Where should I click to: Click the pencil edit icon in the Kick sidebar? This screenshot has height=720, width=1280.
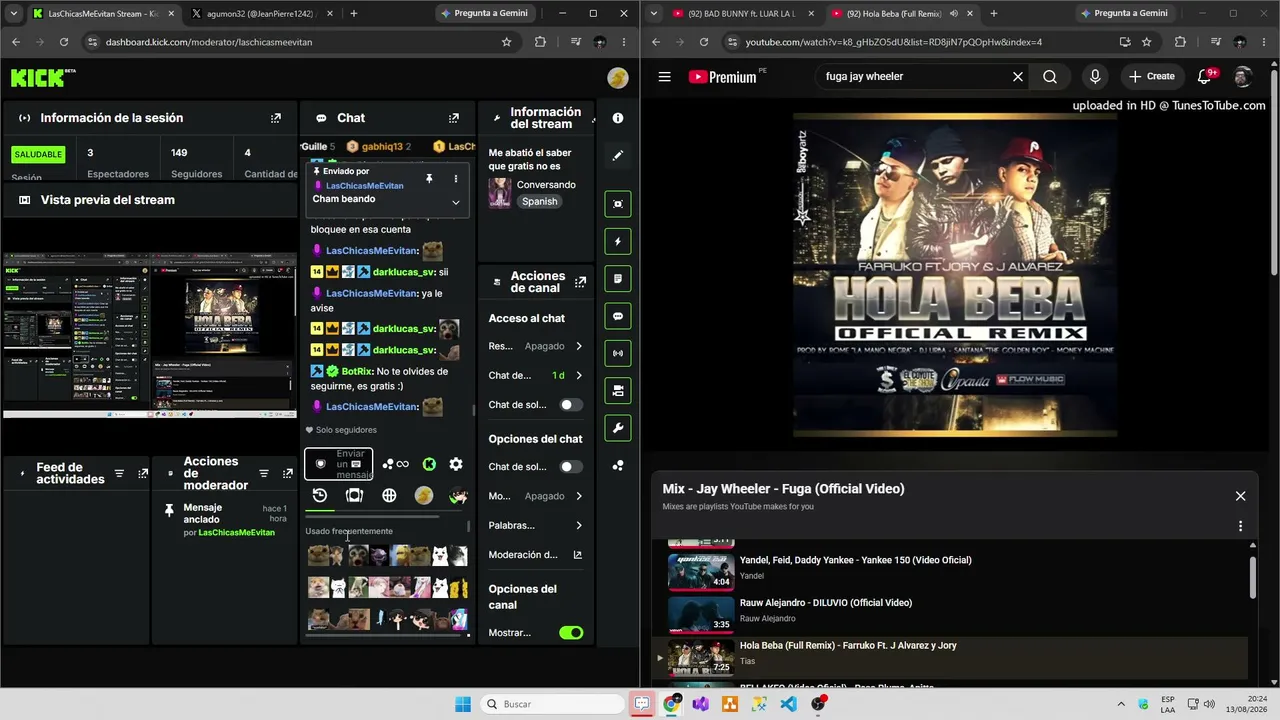click(618, 156)
